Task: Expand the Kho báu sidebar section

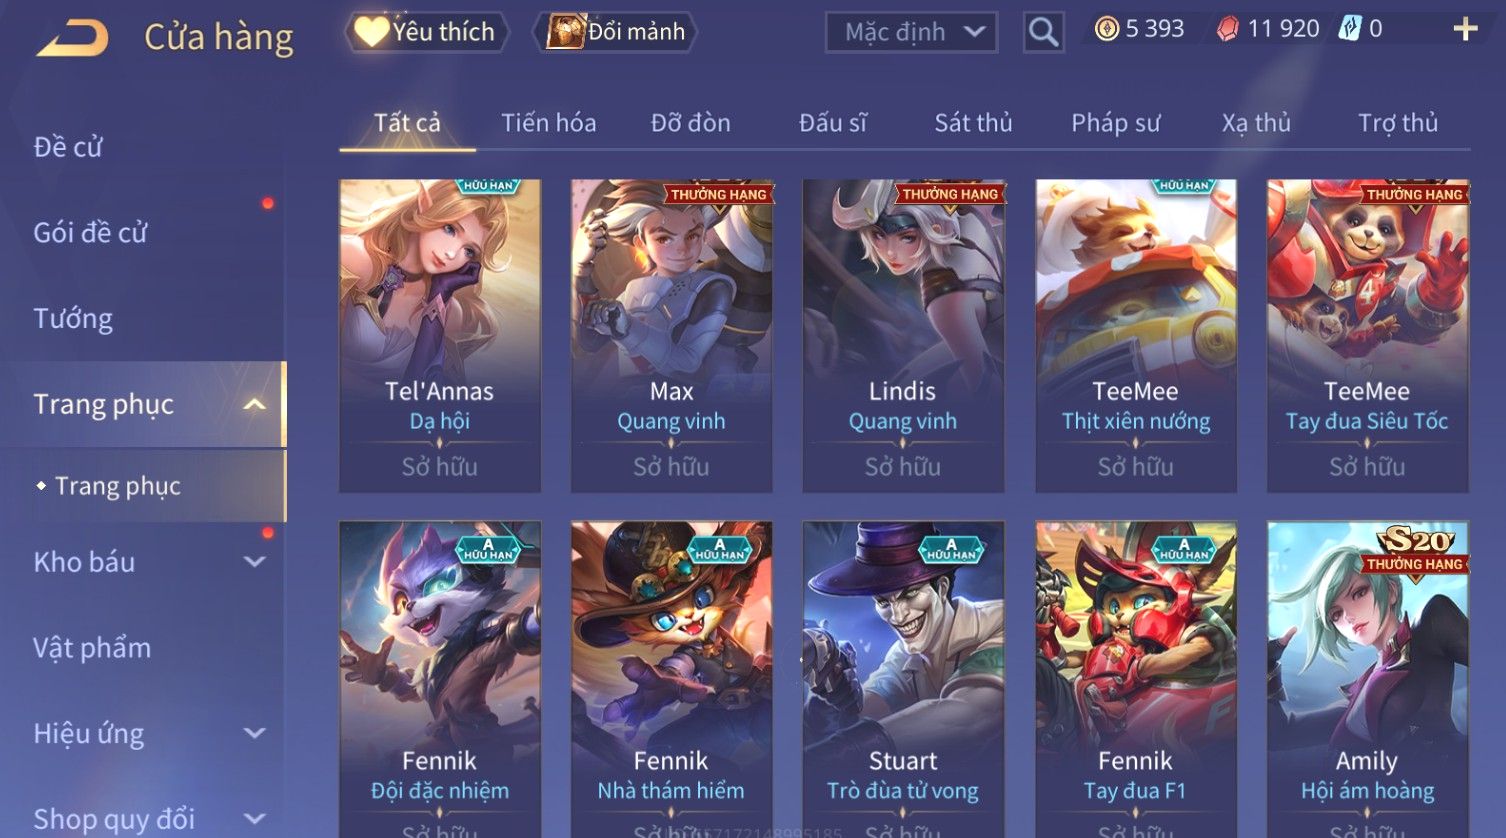Action: pyautogui.click(x=255, y=562)
